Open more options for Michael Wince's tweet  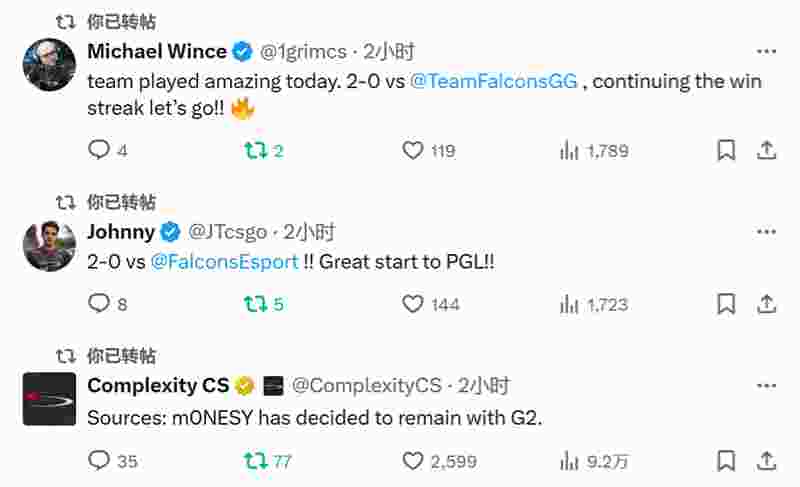tap(766, 51)
